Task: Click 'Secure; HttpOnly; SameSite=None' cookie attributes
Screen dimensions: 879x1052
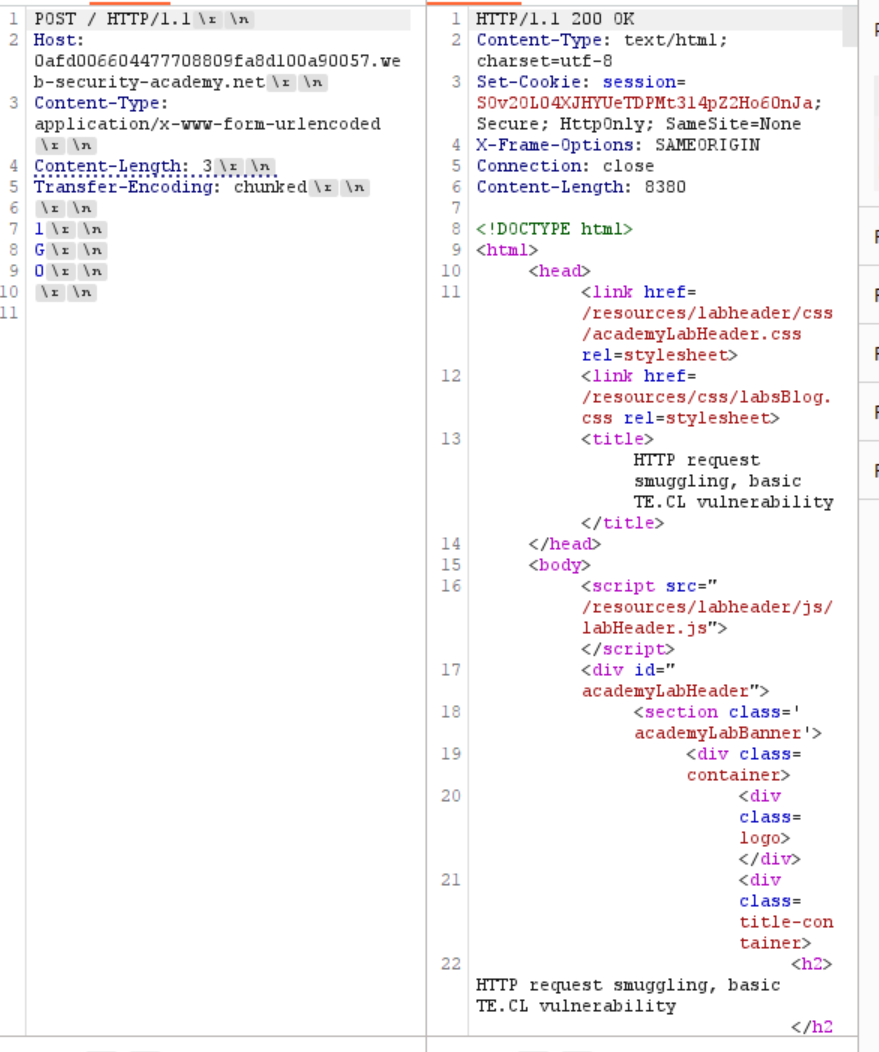Action: (639, 124)
